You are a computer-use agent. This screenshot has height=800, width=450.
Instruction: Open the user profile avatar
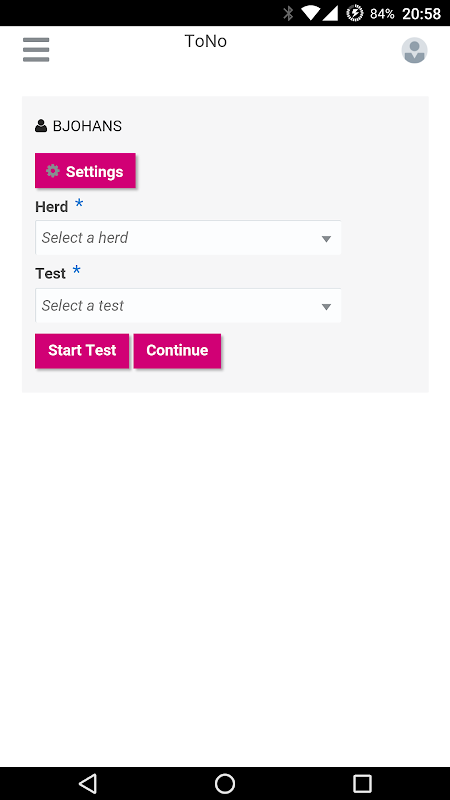[x=414, y=50]
